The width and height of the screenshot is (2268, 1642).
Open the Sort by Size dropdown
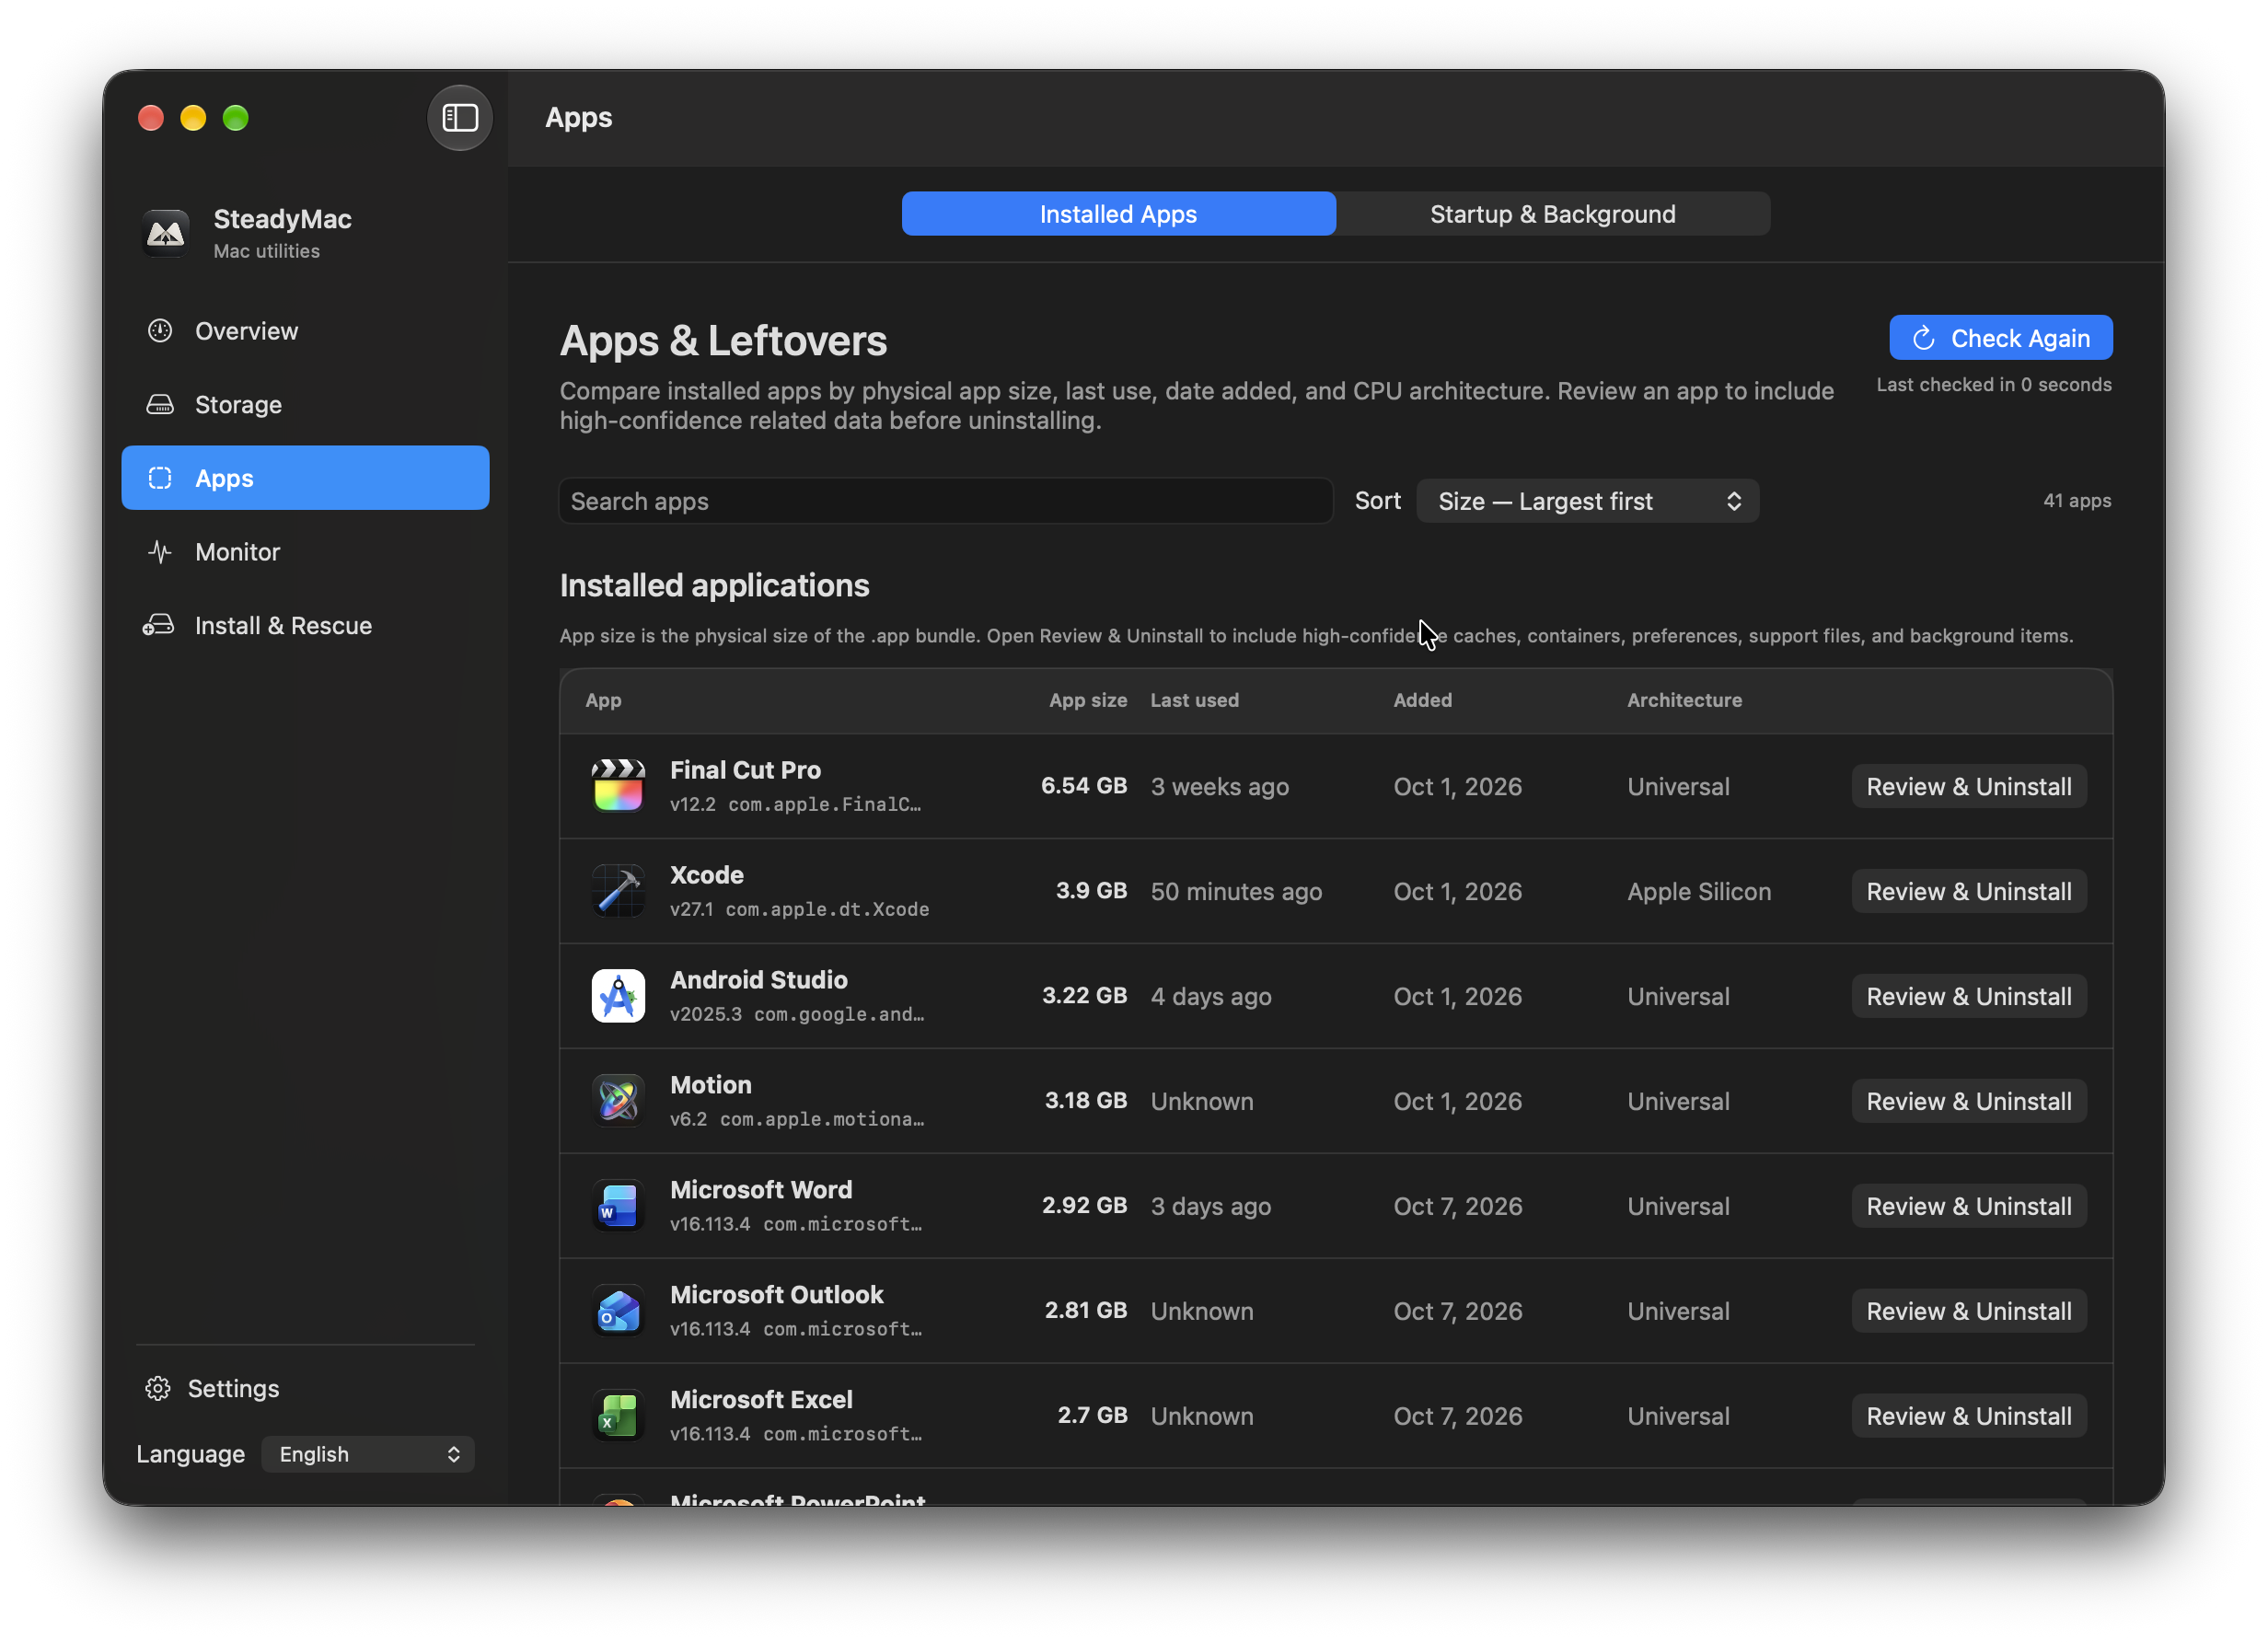coord(1587,501)
